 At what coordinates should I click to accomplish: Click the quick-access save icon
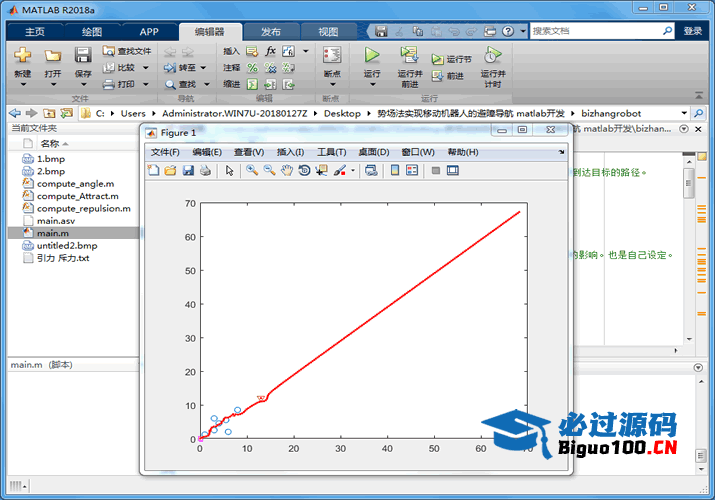tap(381, 31)
